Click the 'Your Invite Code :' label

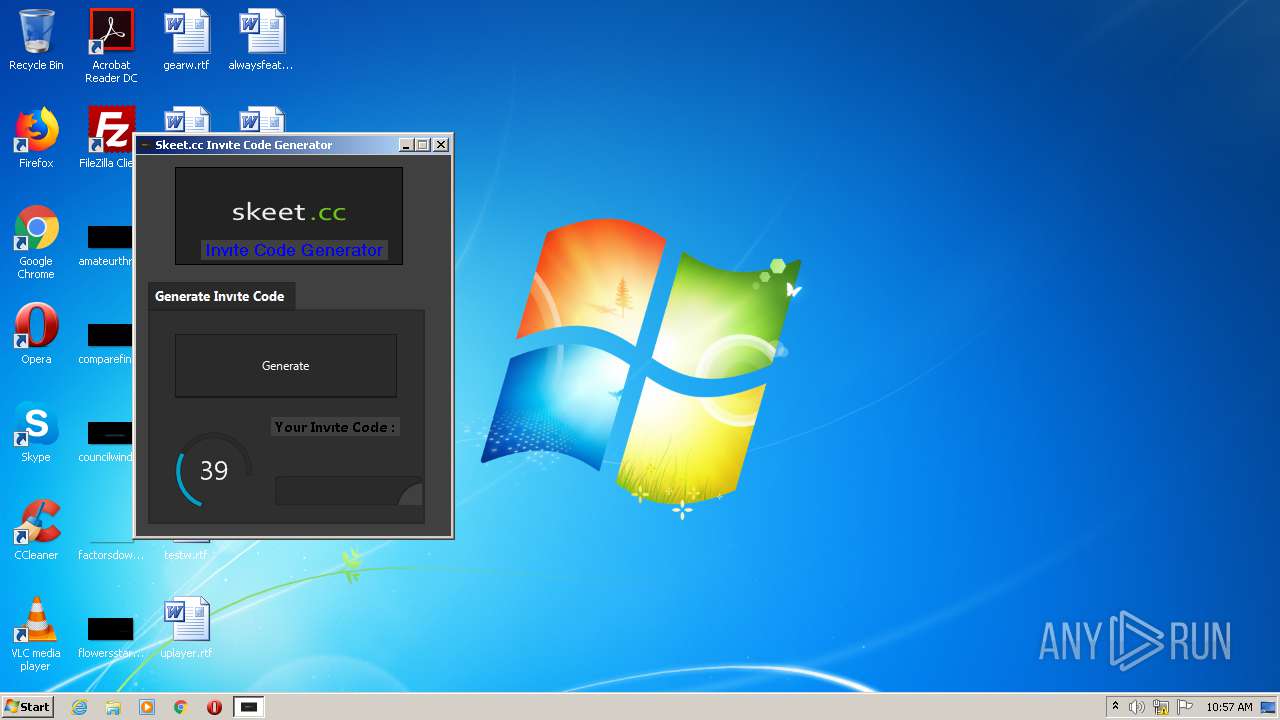click(335, 427)
